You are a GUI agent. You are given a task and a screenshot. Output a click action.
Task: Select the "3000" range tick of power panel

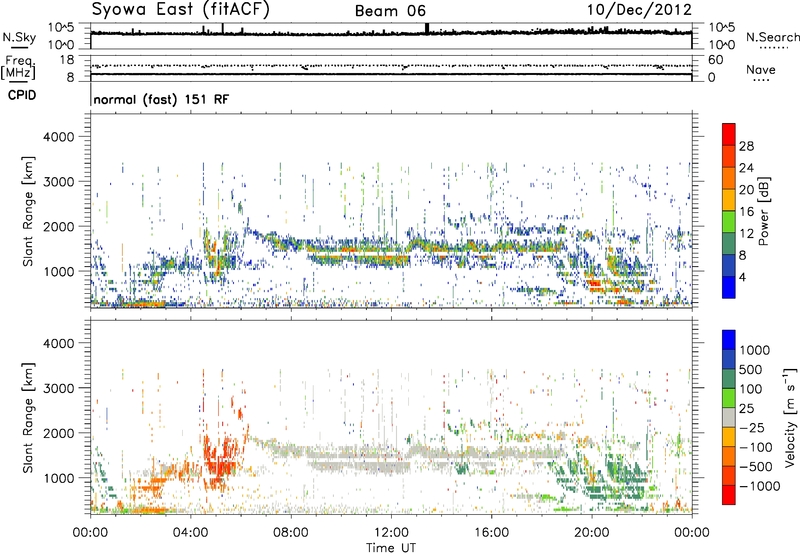pyautogui.click(x=59, y=182)
